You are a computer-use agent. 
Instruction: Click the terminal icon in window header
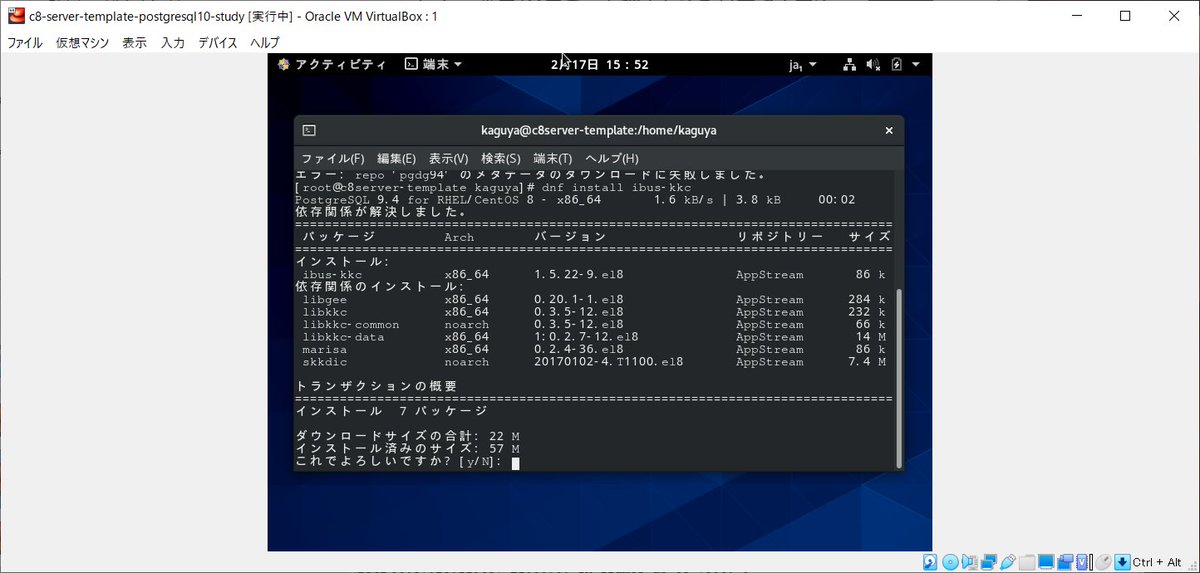pos(310,130)
